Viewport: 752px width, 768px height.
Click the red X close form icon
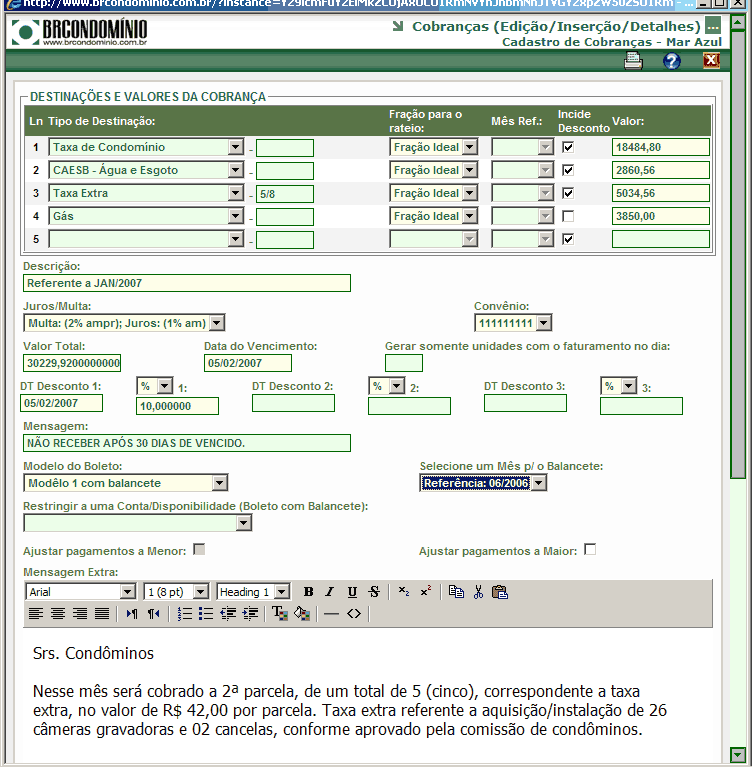coord(711,61)
